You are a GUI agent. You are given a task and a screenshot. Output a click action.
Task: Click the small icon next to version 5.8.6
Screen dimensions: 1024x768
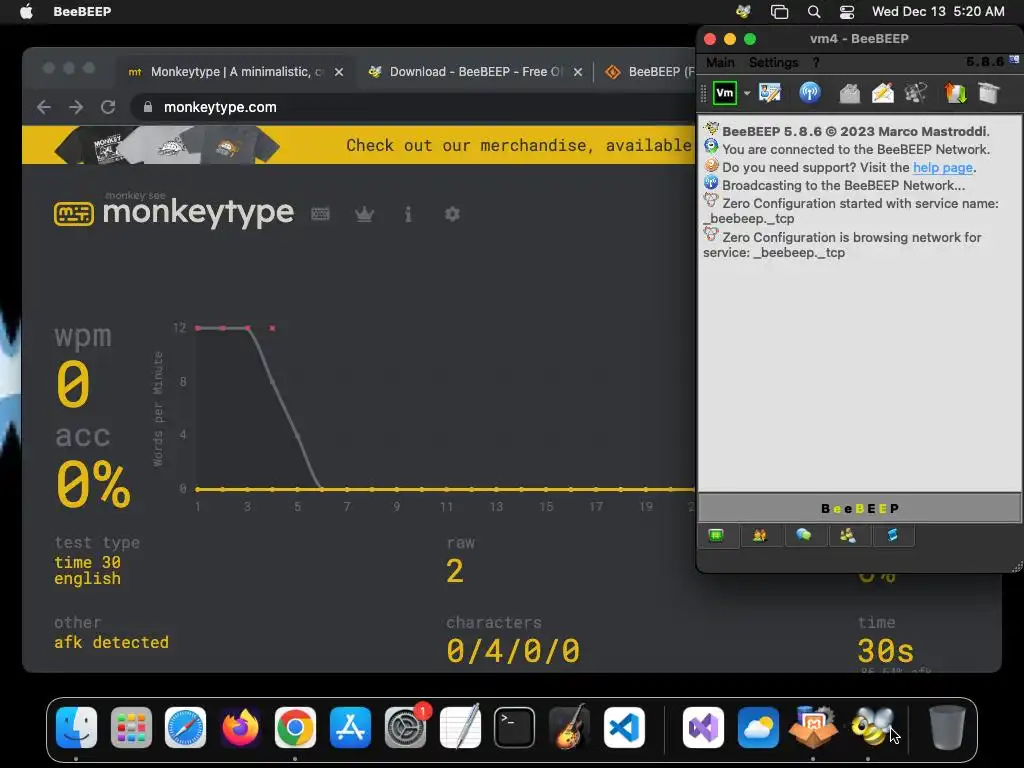pos(1014,59)
